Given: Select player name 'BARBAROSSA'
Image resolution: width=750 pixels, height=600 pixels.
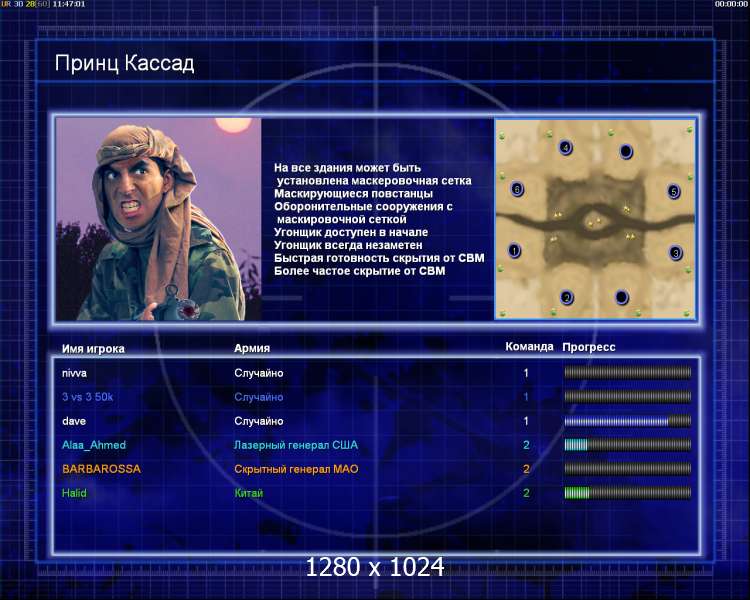Looking at the screenshot, I should (101, 469).
